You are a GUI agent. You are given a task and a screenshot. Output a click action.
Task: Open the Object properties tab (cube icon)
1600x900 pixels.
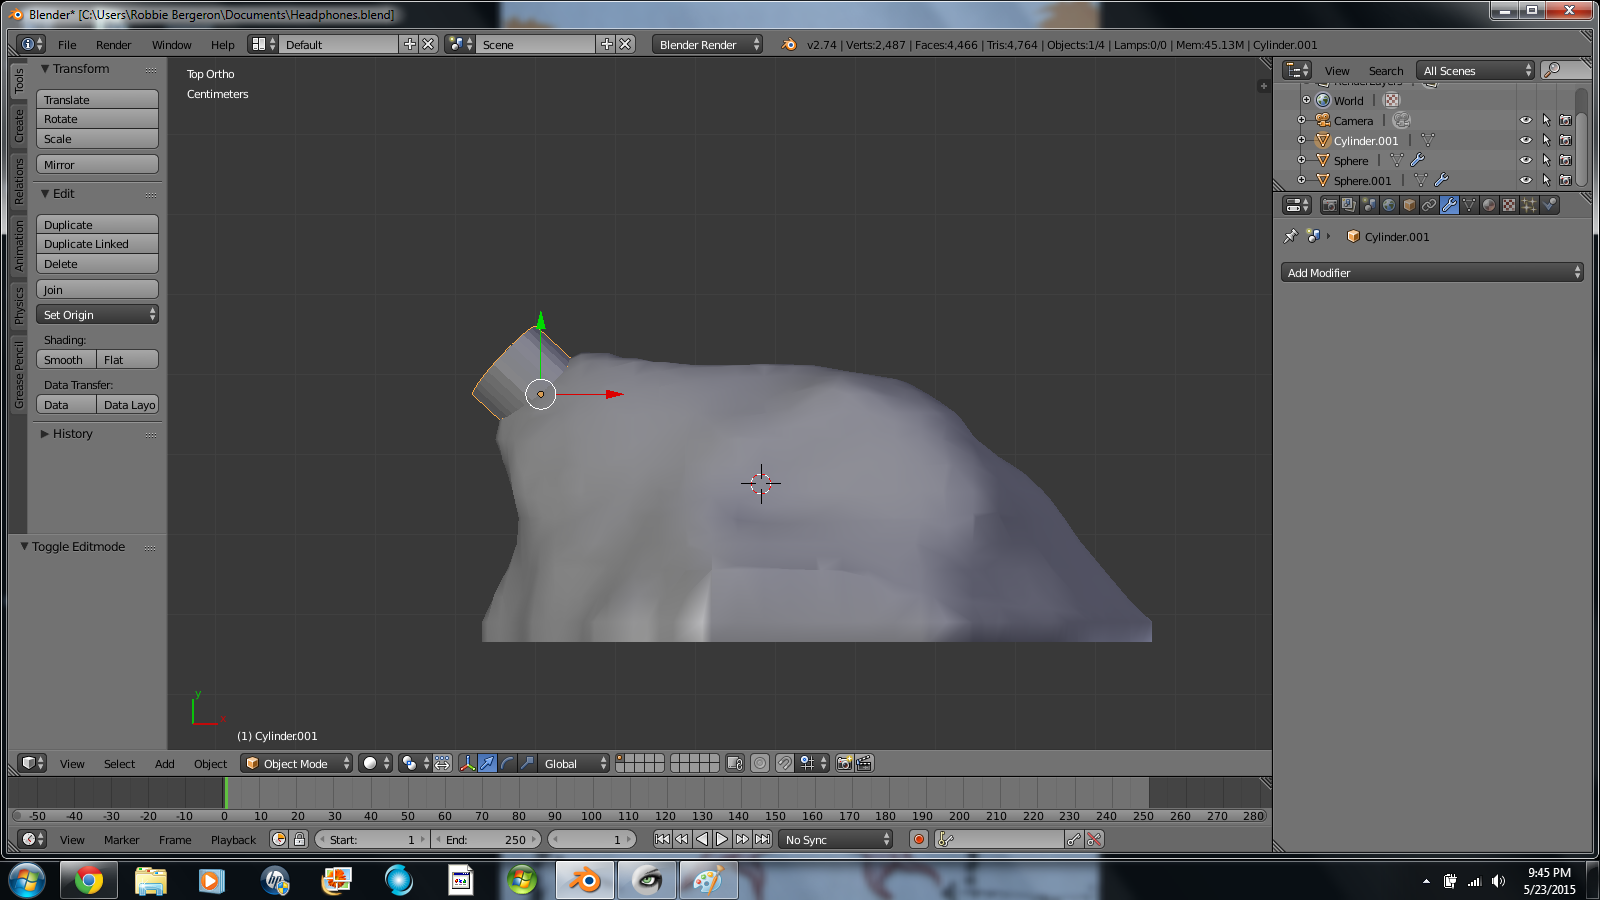pos(1409,205)
